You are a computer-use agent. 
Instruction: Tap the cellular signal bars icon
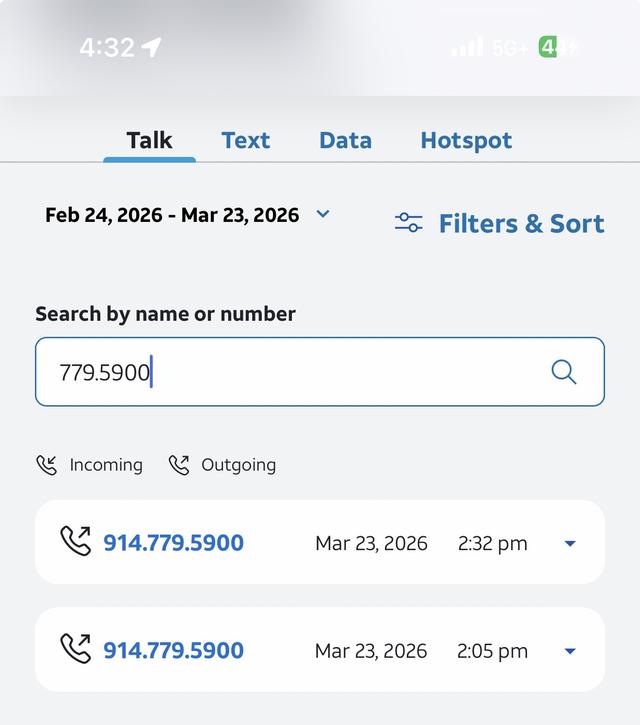(x=467, y=47)
